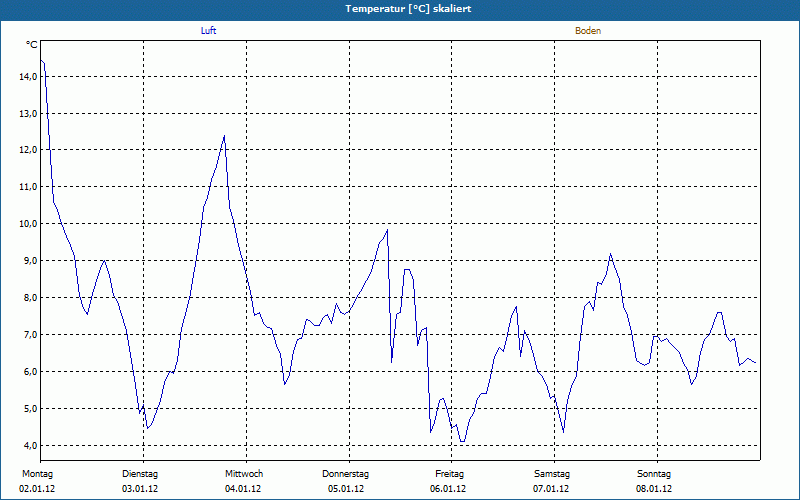
Task: Click the date 05.01.12
Action: click(x=346, y=489)
